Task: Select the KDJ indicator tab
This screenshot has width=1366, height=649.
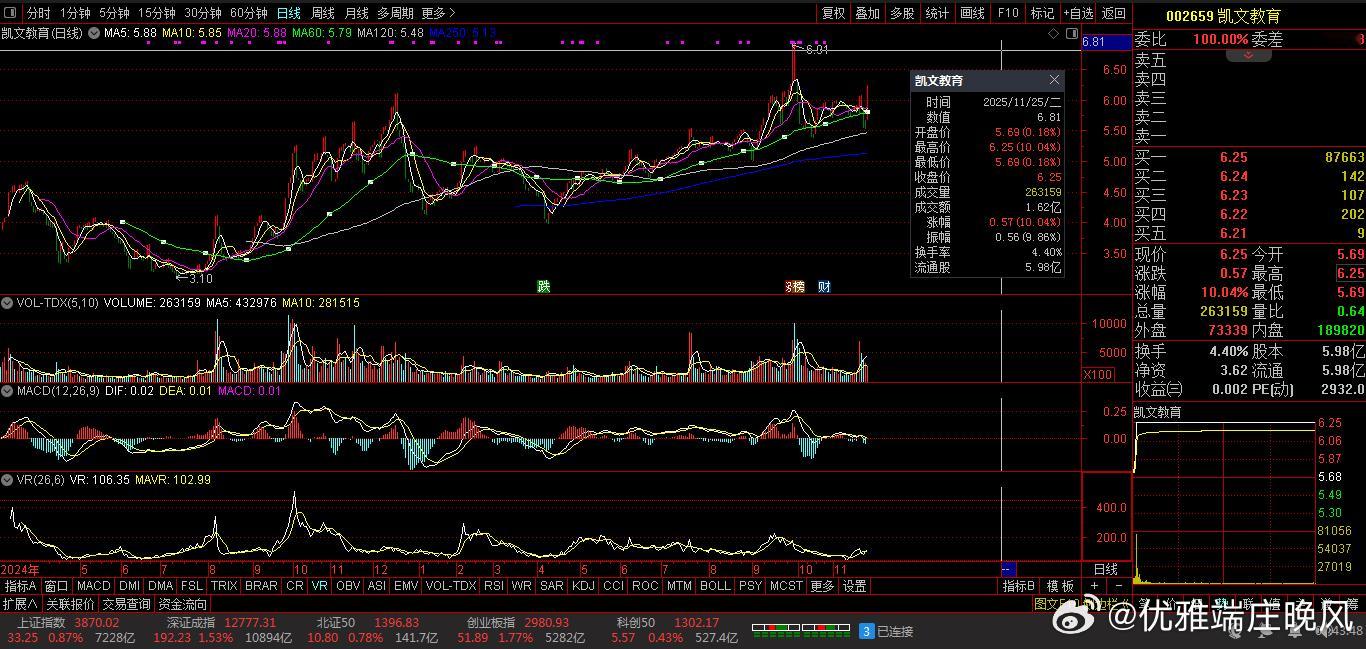Action: (x=582, y=586)
